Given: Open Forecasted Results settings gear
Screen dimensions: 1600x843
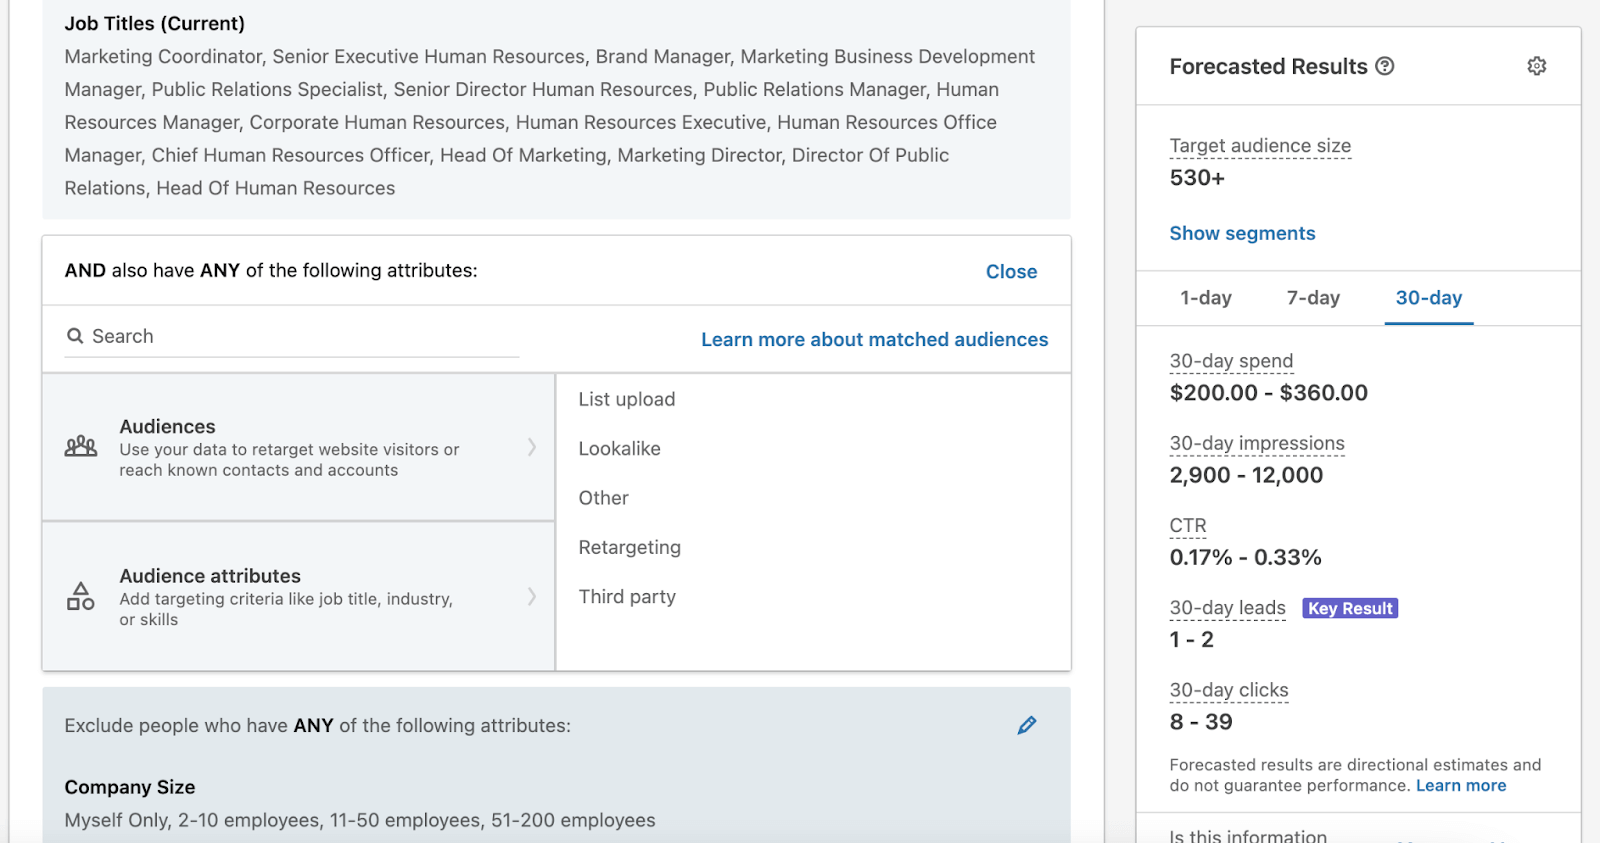Looking at the screenshot, I should click(1537, 66).
